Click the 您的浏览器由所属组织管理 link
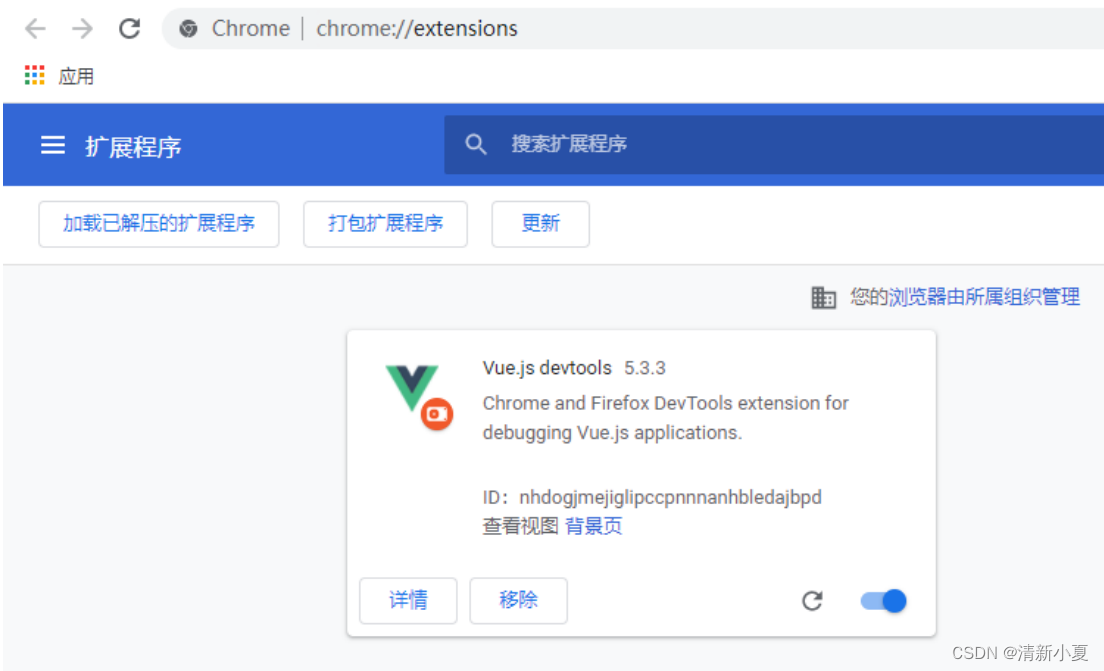Screen dimensions: 1104x671 pyautogui.click(x=964, y=297)
